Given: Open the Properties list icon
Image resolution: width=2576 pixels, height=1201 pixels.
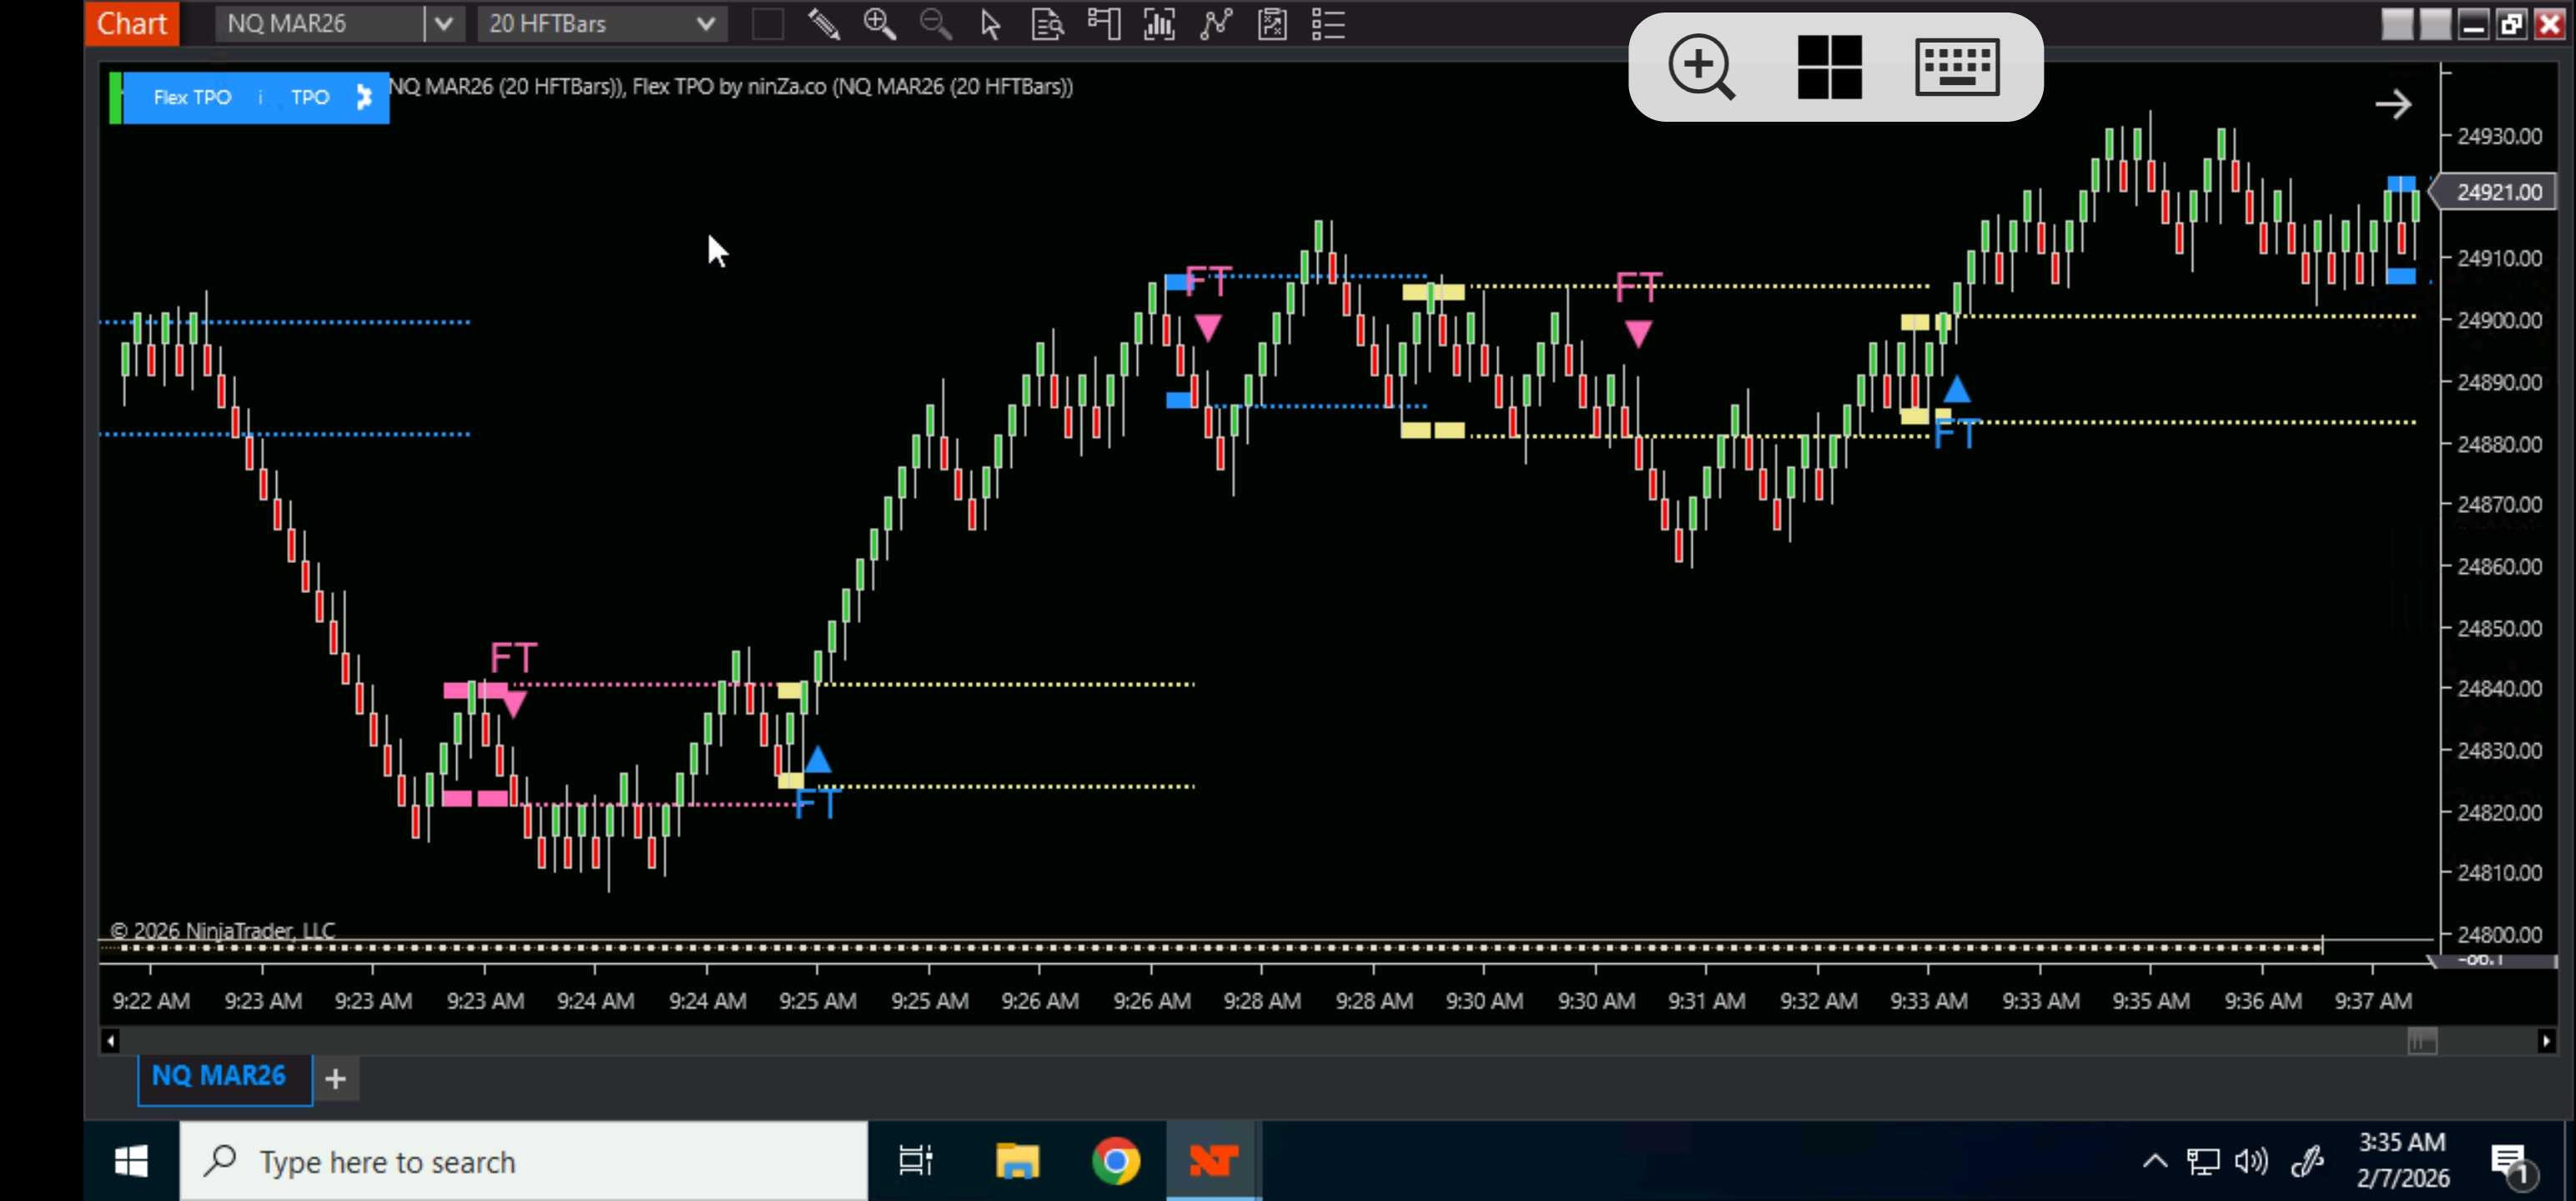Looking at the screenshot, I should click(x=1328, y=24).
